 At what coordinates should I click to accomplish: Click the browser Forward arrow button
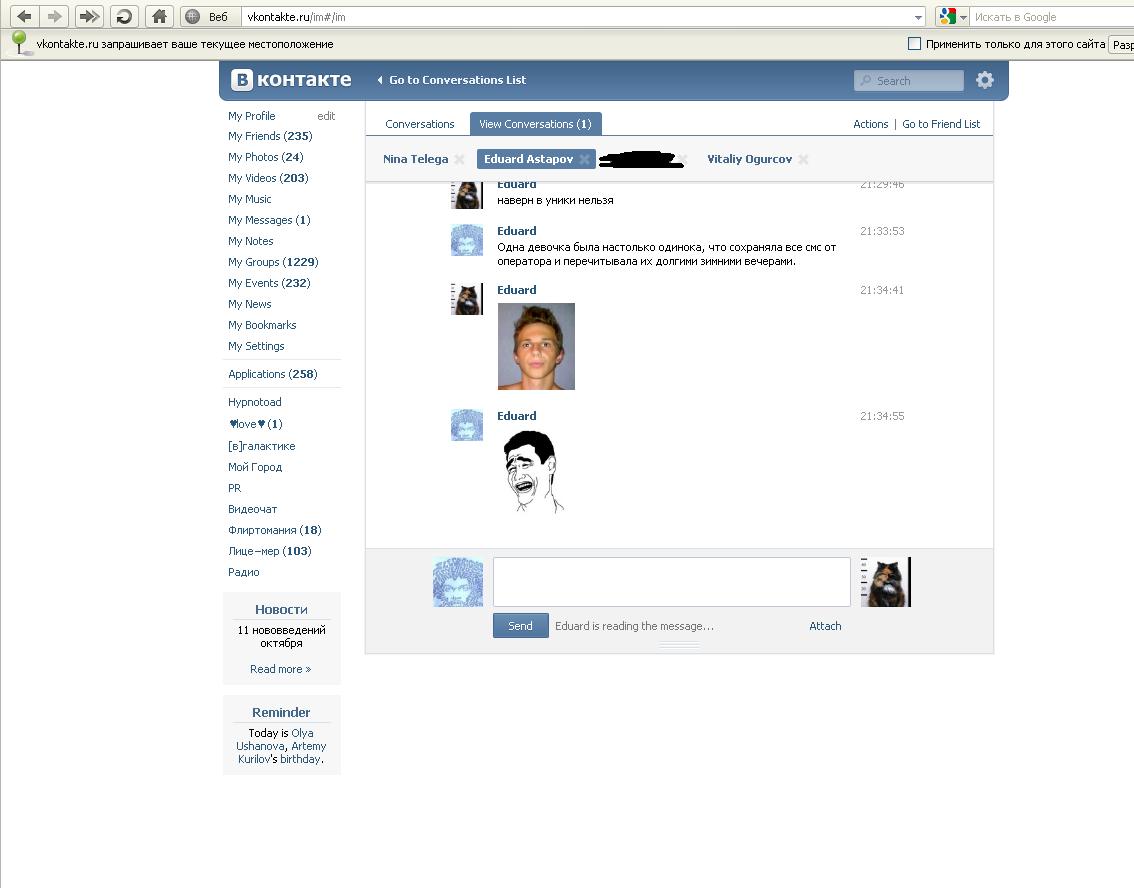click(x=55, y=16)
